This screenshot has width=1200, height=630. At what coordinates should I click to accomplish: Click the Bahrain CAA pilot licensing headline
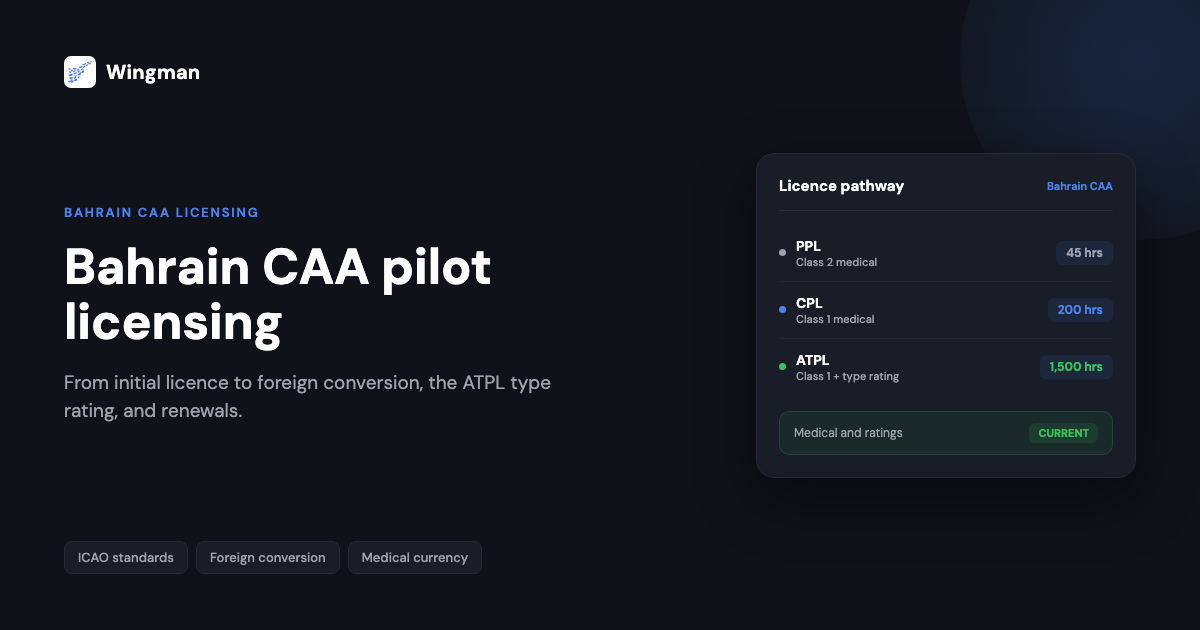click(x=278, y=295)
